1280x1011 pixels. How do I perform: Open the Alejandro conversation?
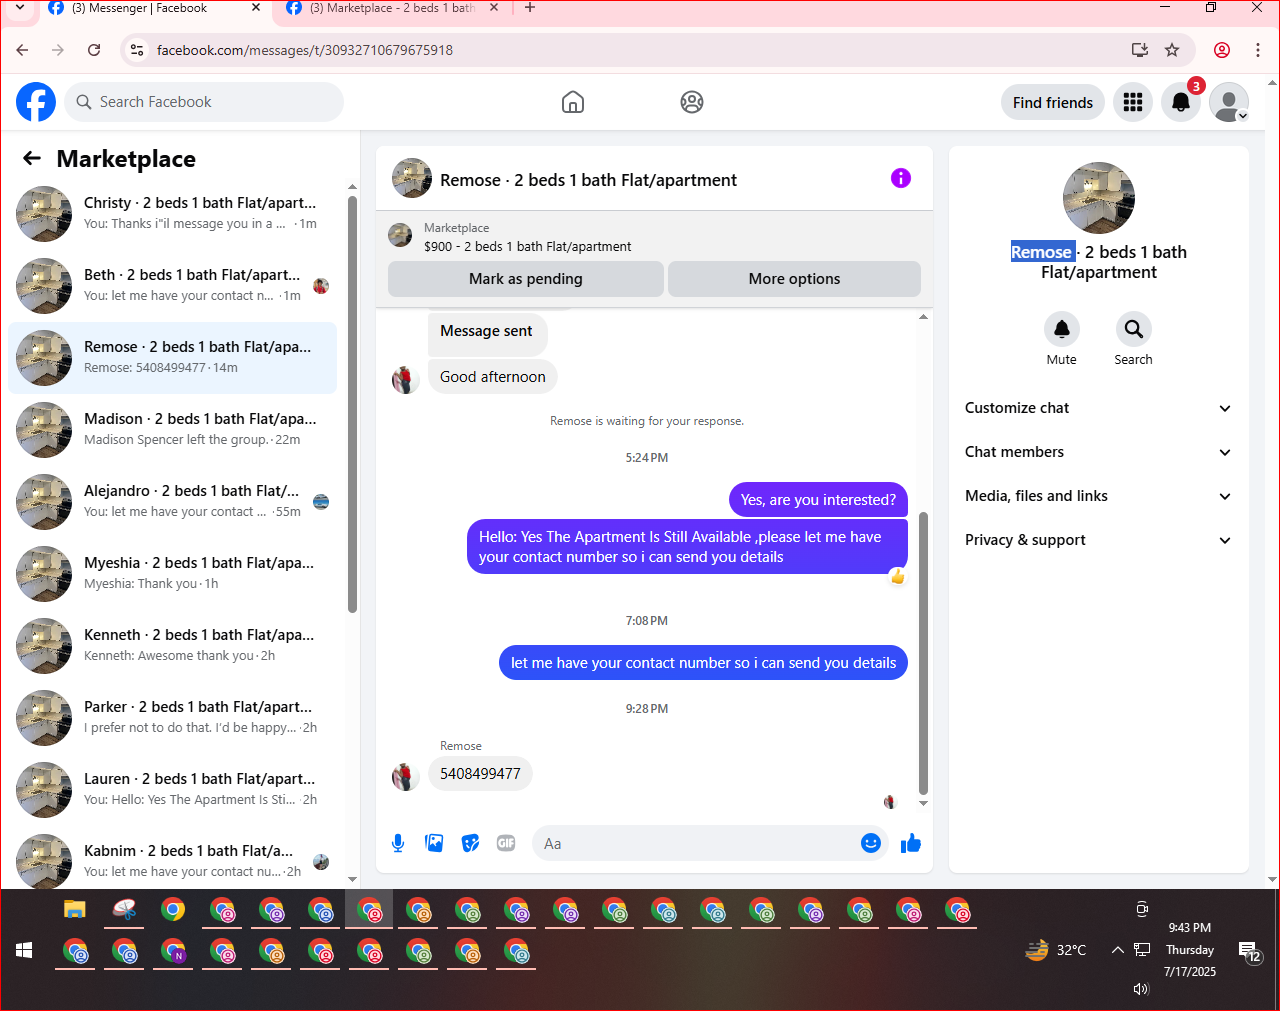[x=172, y=502]
